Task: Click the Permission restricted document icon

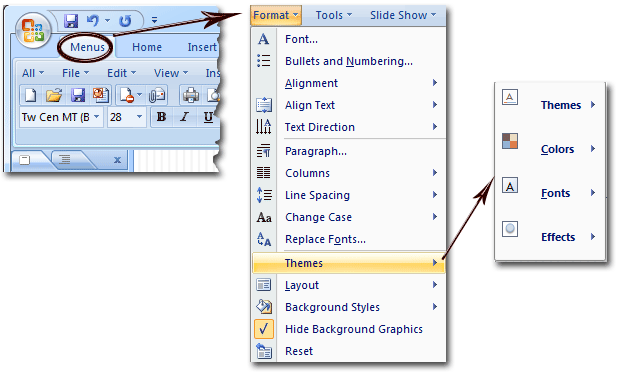Action: 127,95
